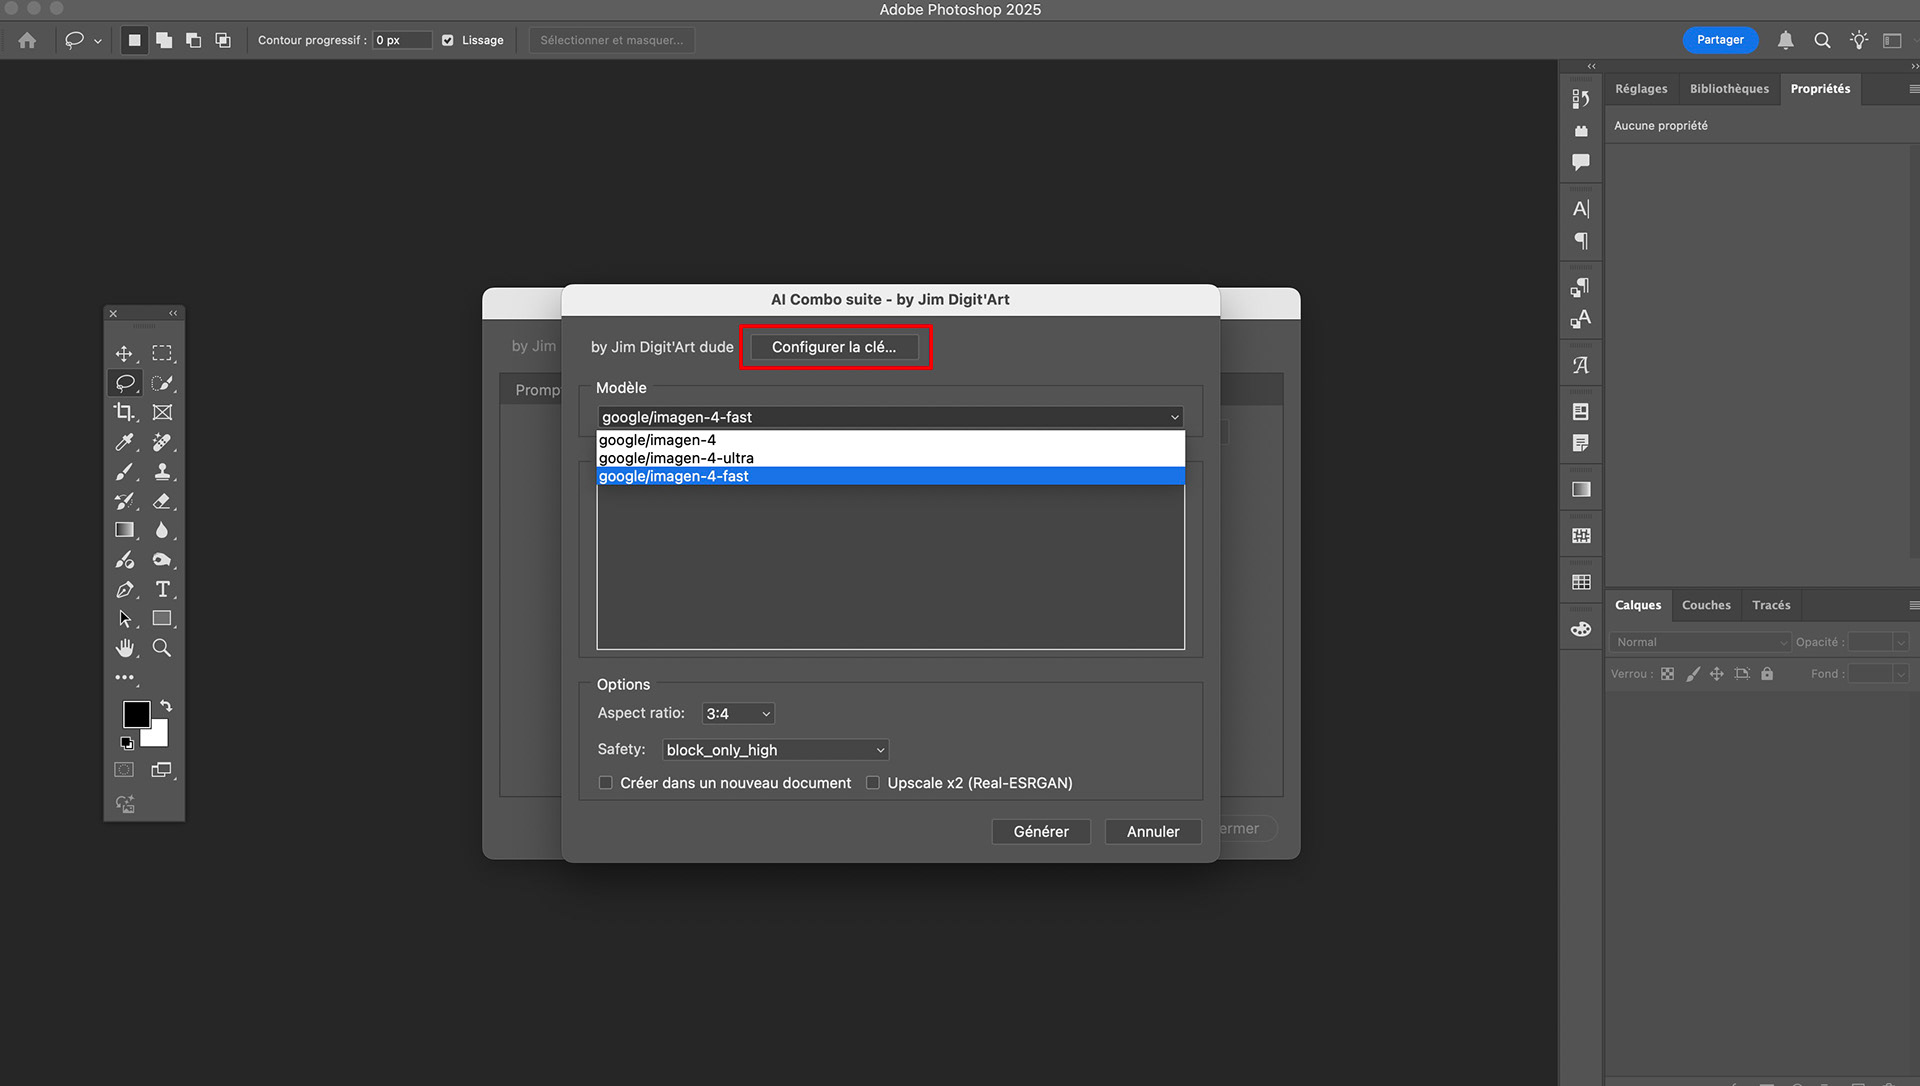The image size is (1920, 1086).
Task: Switch to the Tracés tab
Action: coord(1771,605)
